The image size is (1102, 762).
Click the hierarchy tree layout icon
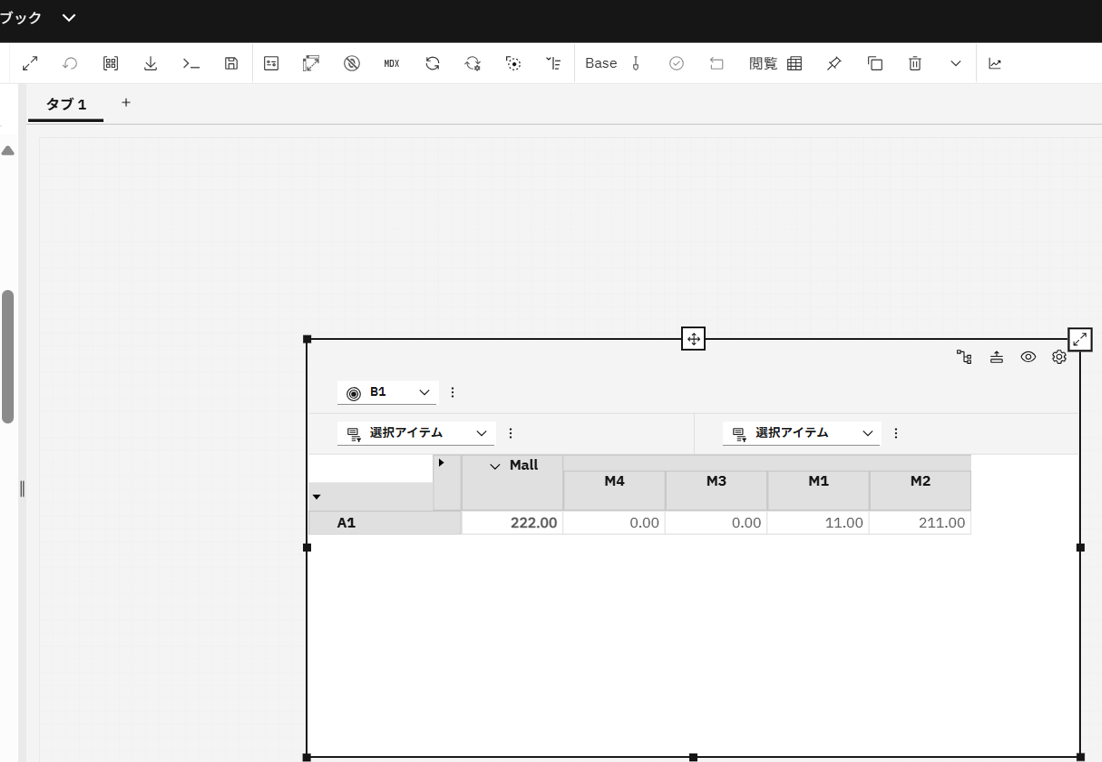point(553,63)
